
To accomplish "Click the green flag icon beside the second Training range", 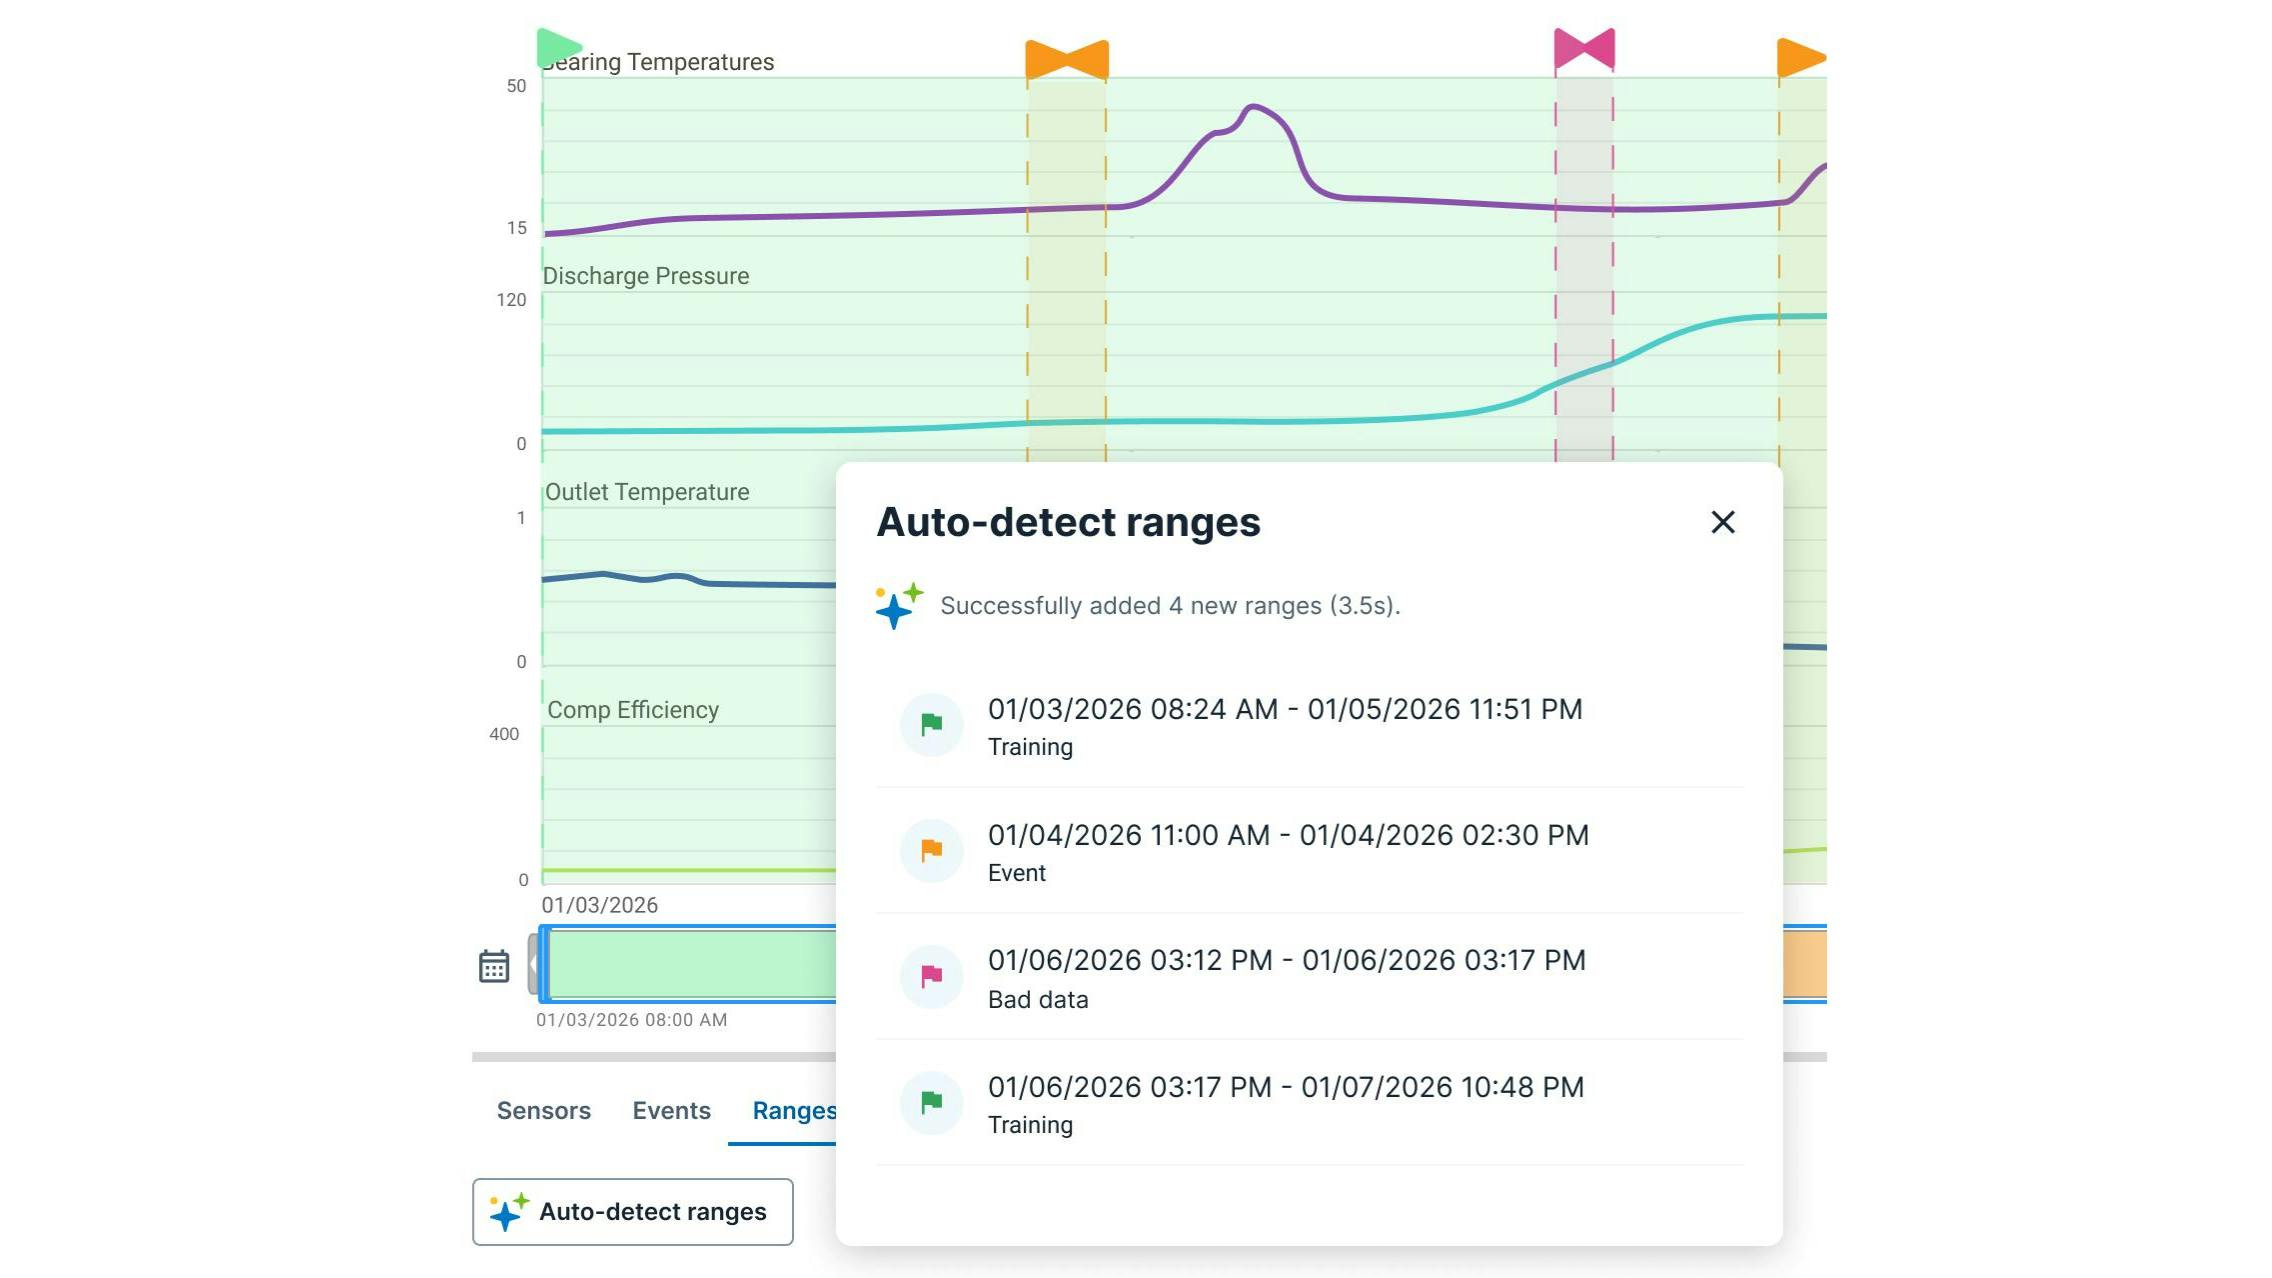I will click(930, 1103).
